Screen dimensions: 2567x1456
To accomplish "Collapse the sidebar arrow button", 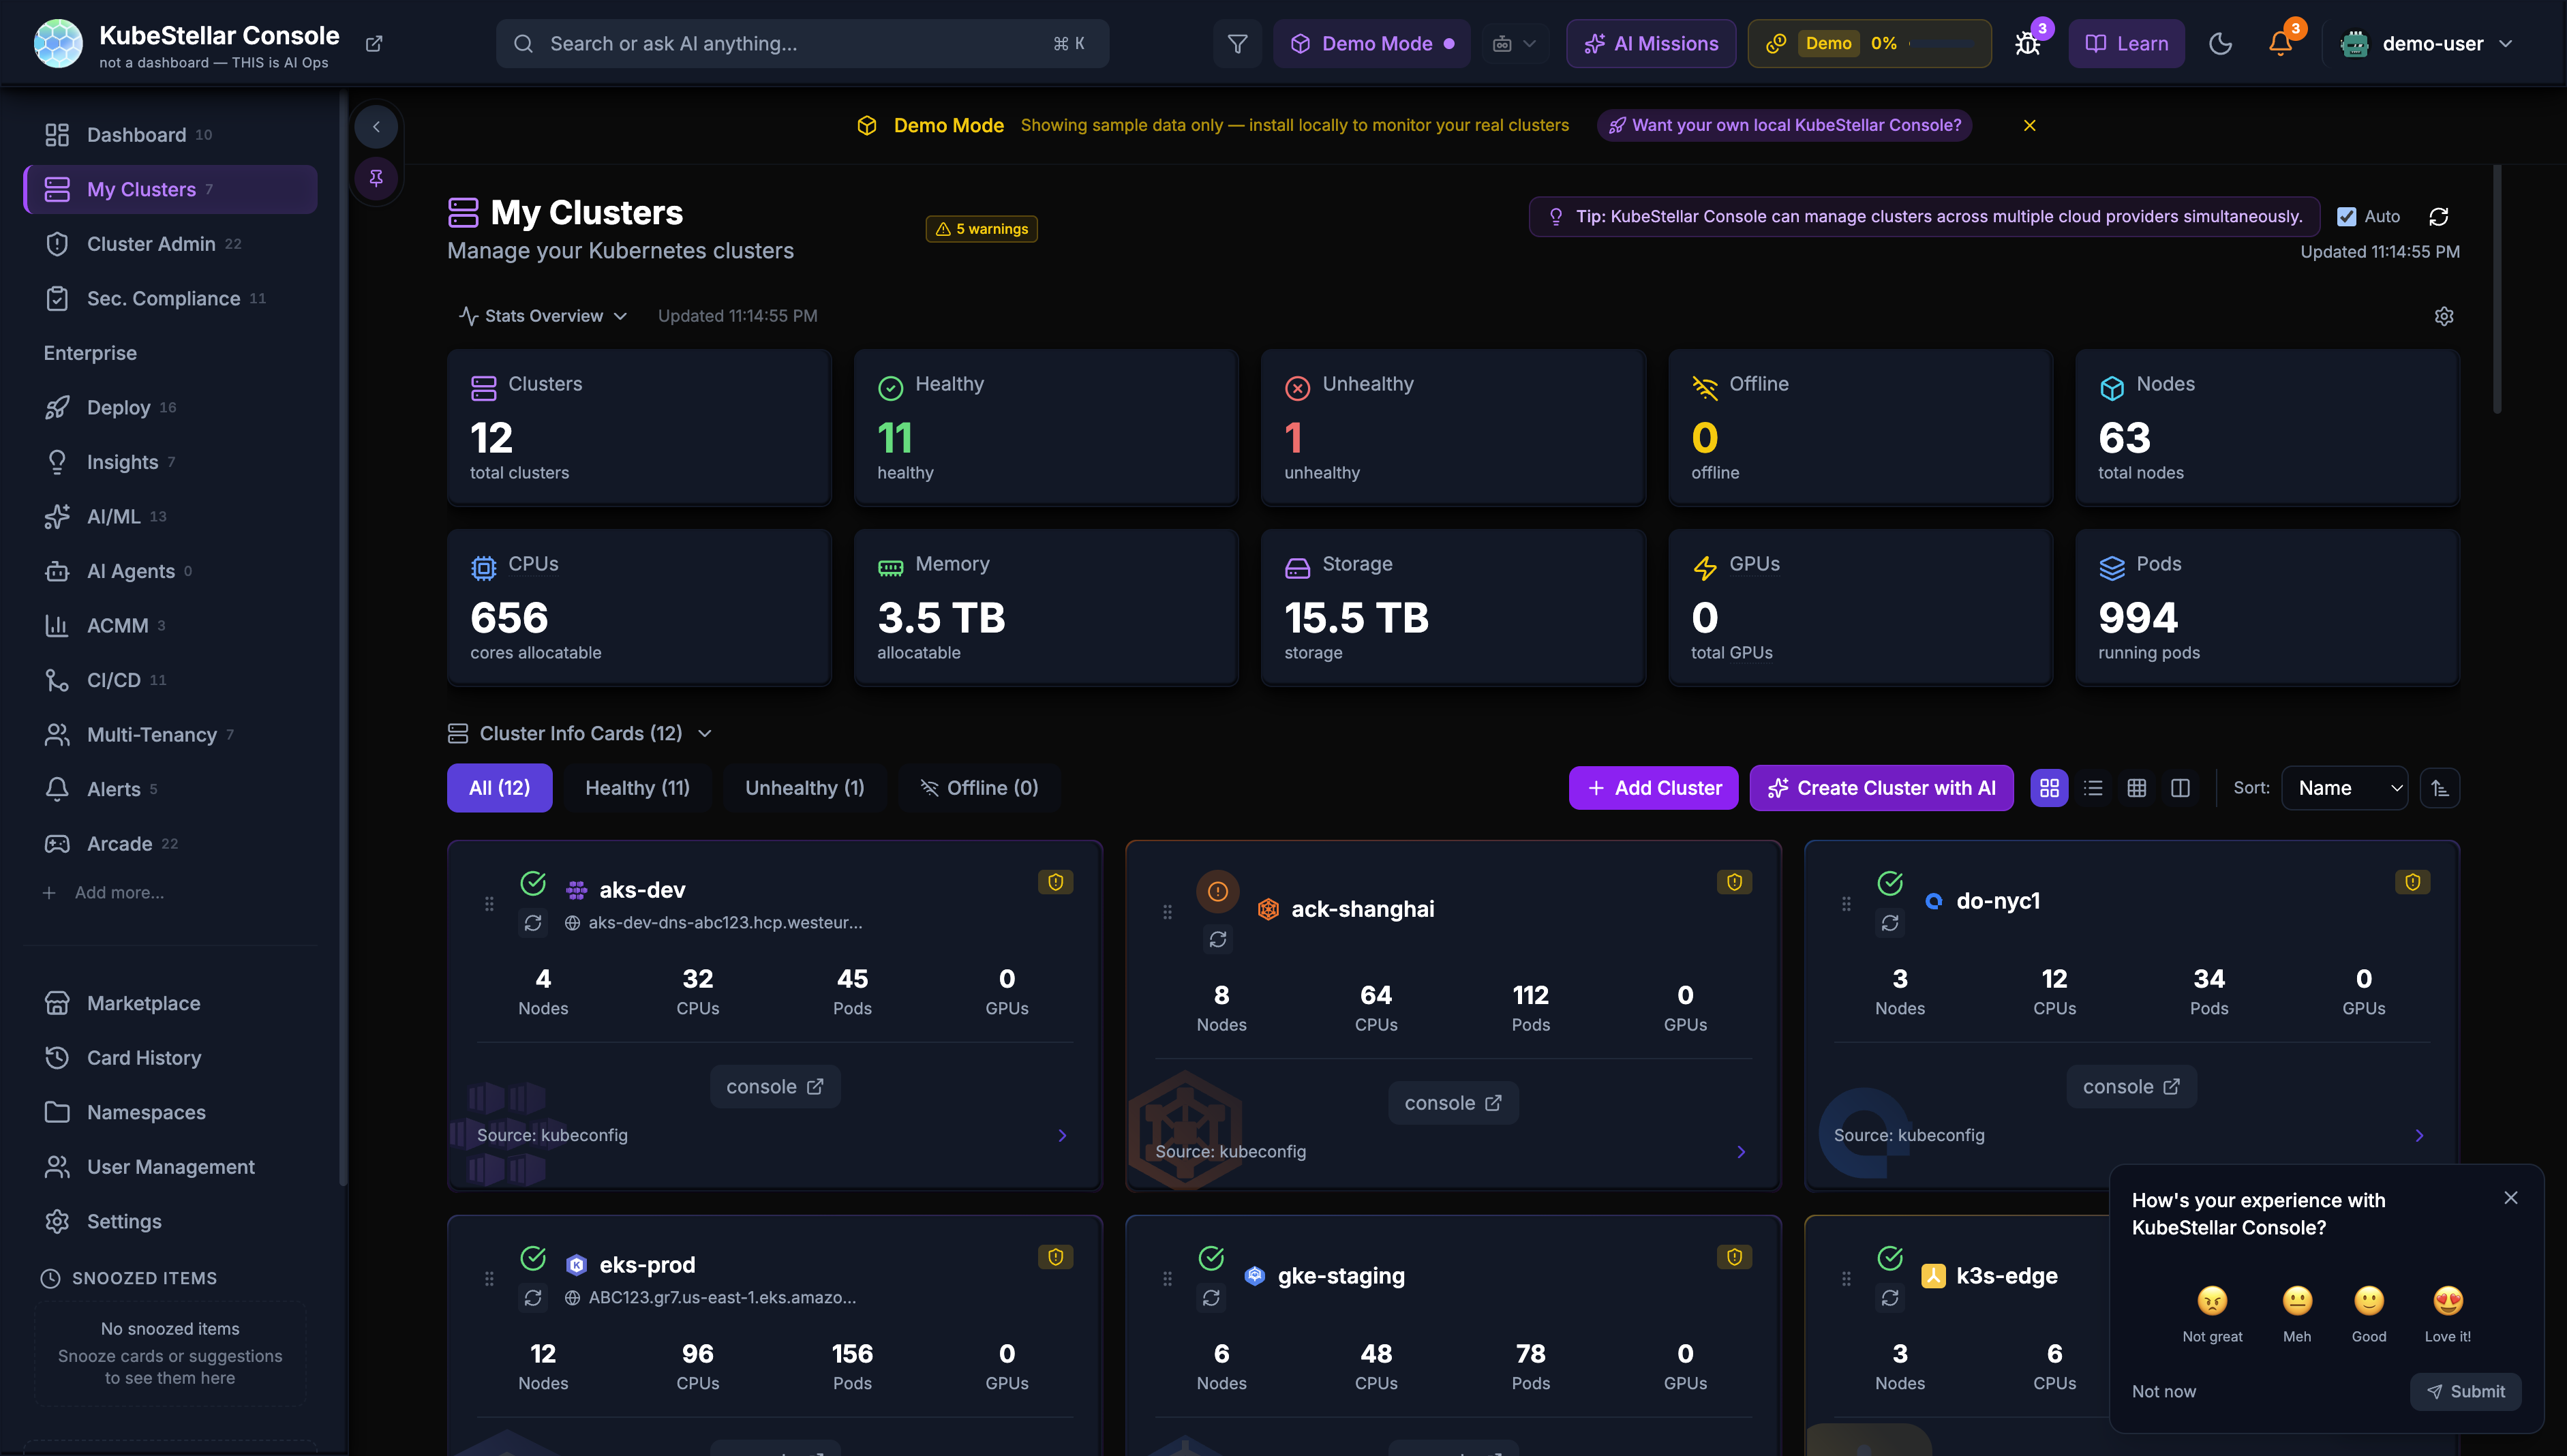I will click(376, 127).
